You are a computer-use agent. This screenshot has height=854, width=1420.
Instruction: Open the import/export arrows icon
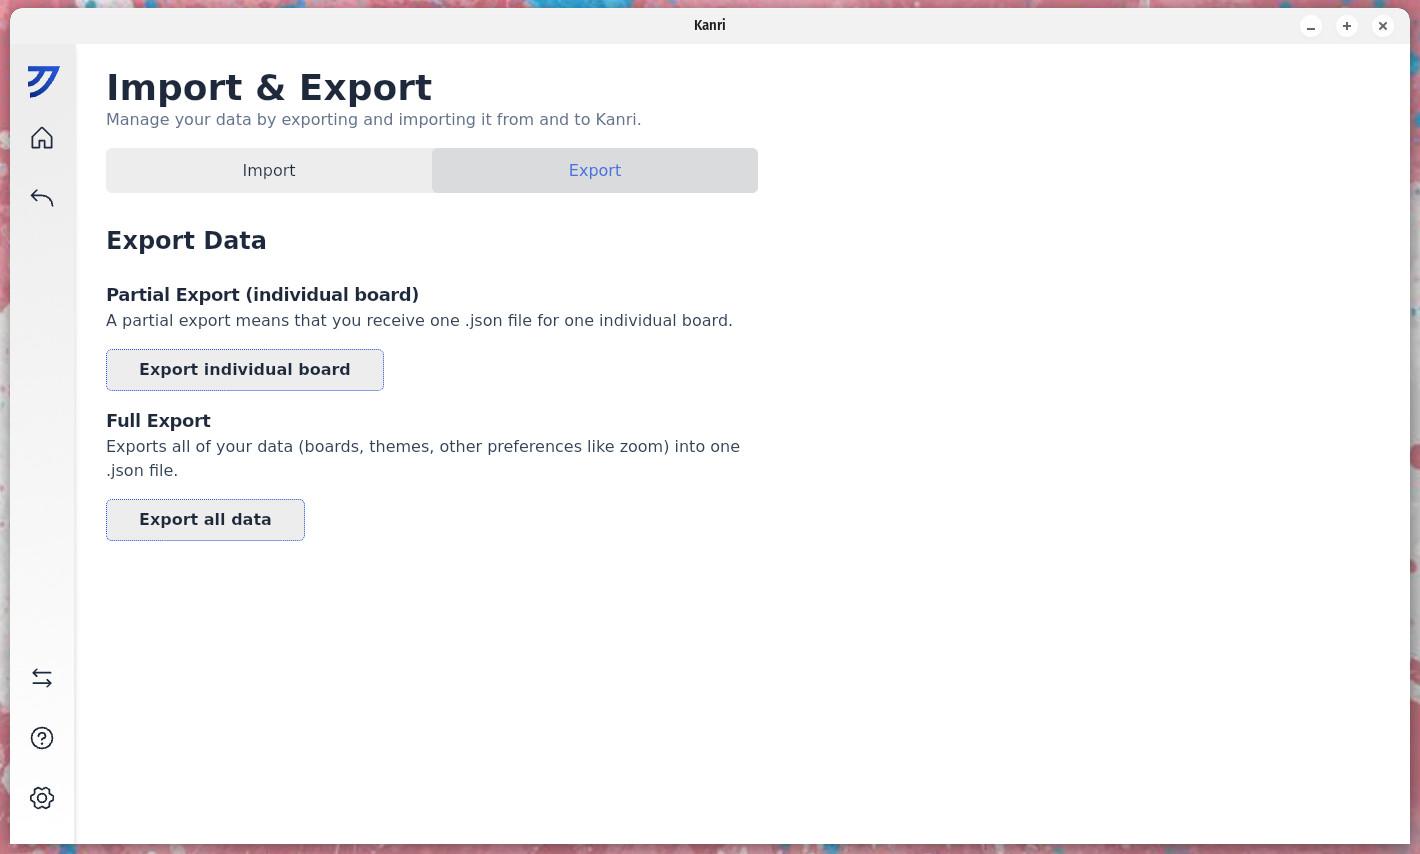(x=42, y=678)
